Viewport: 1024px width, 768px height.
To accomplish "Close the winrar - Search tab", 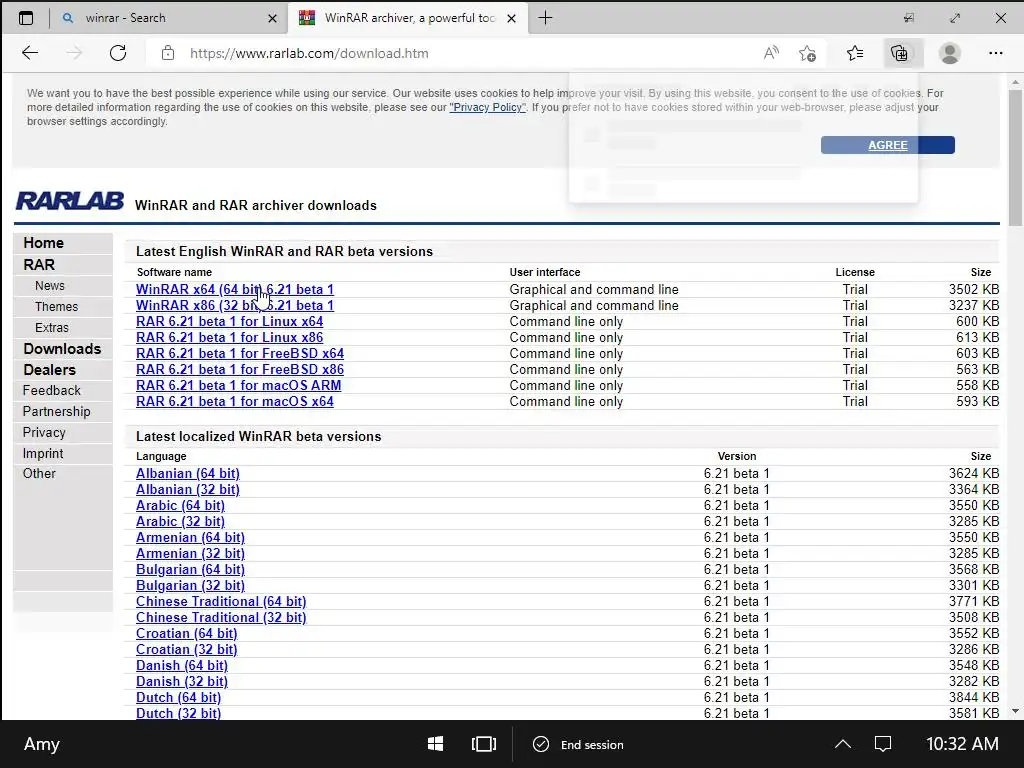I will coord(272,18).
